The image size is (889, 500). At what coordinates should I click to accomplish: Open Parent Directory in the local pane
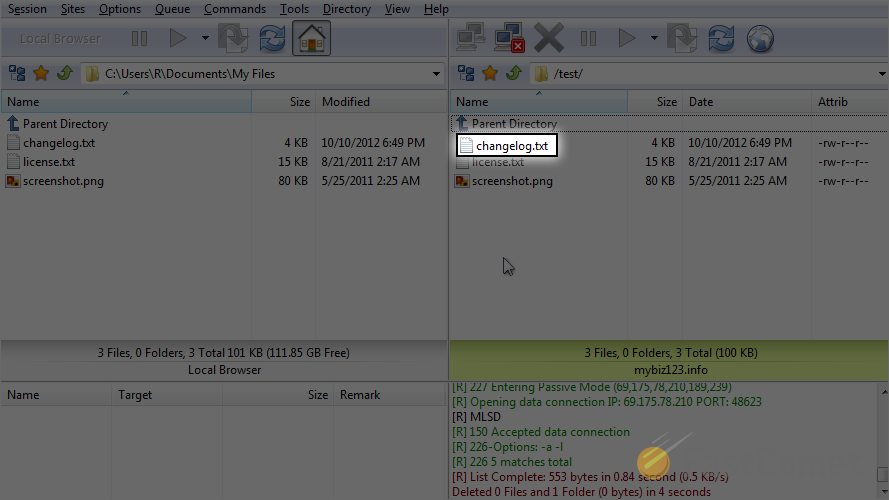(65, 124)
